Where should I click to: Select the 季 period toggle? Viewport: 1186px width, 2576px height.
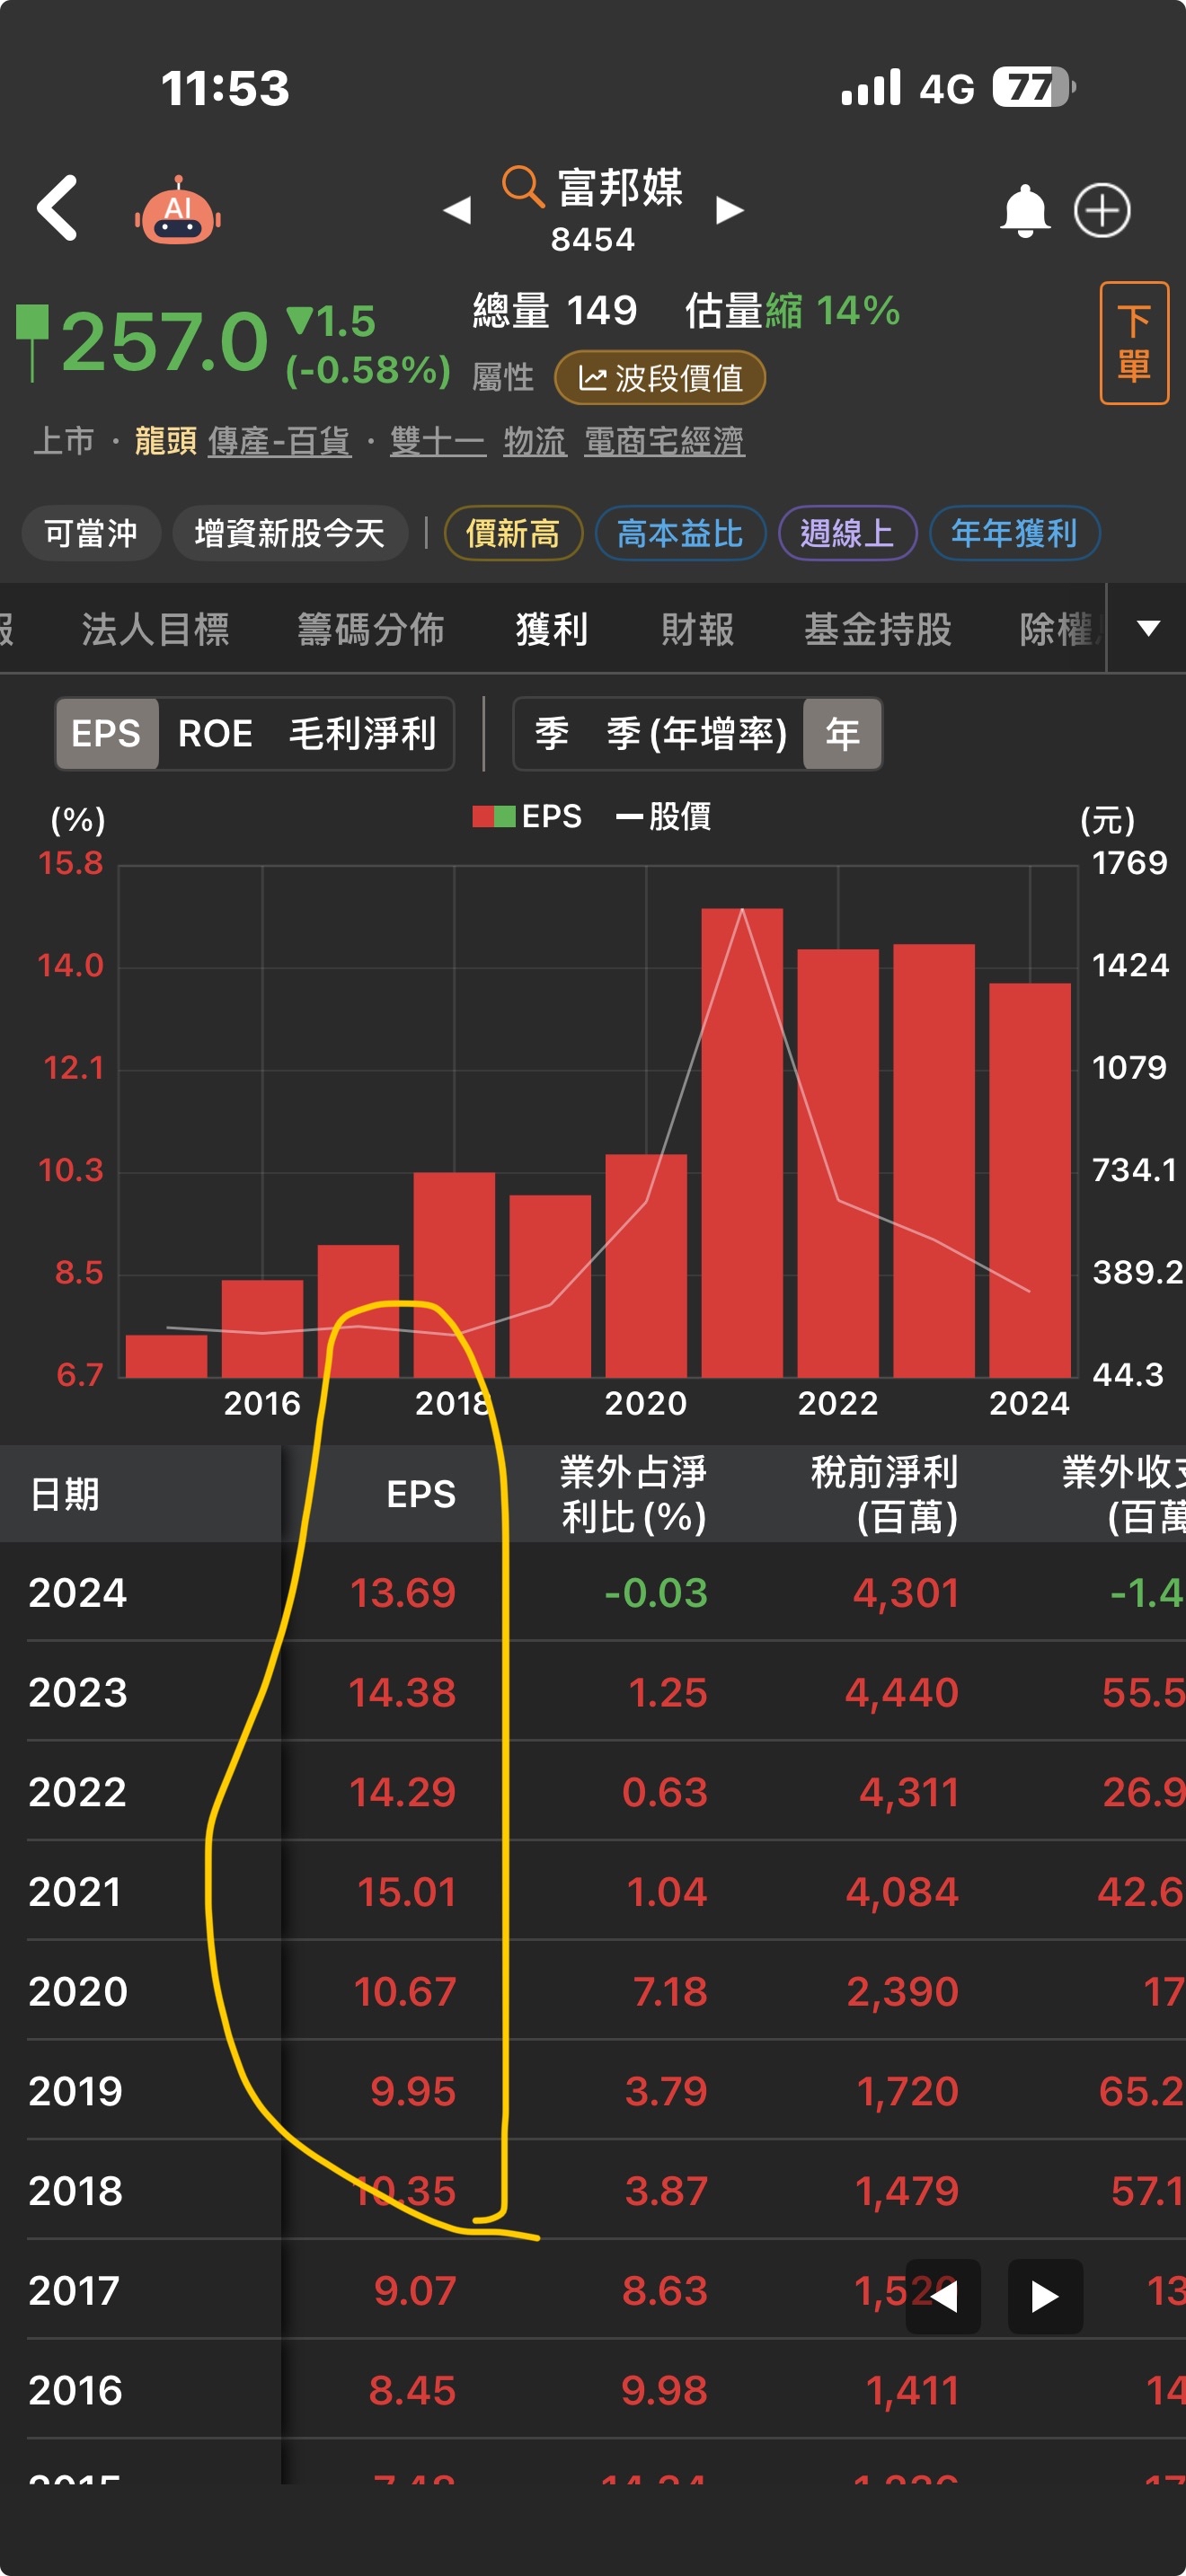coord(552,734)
